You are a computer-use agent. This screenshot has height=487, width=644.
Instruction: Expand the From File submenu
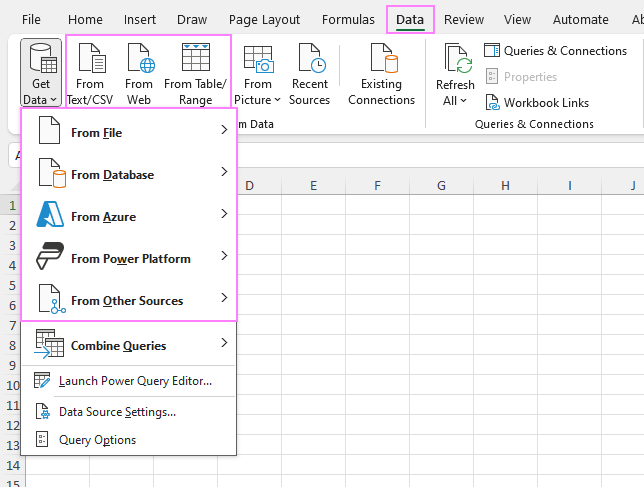tap(128, 132)
